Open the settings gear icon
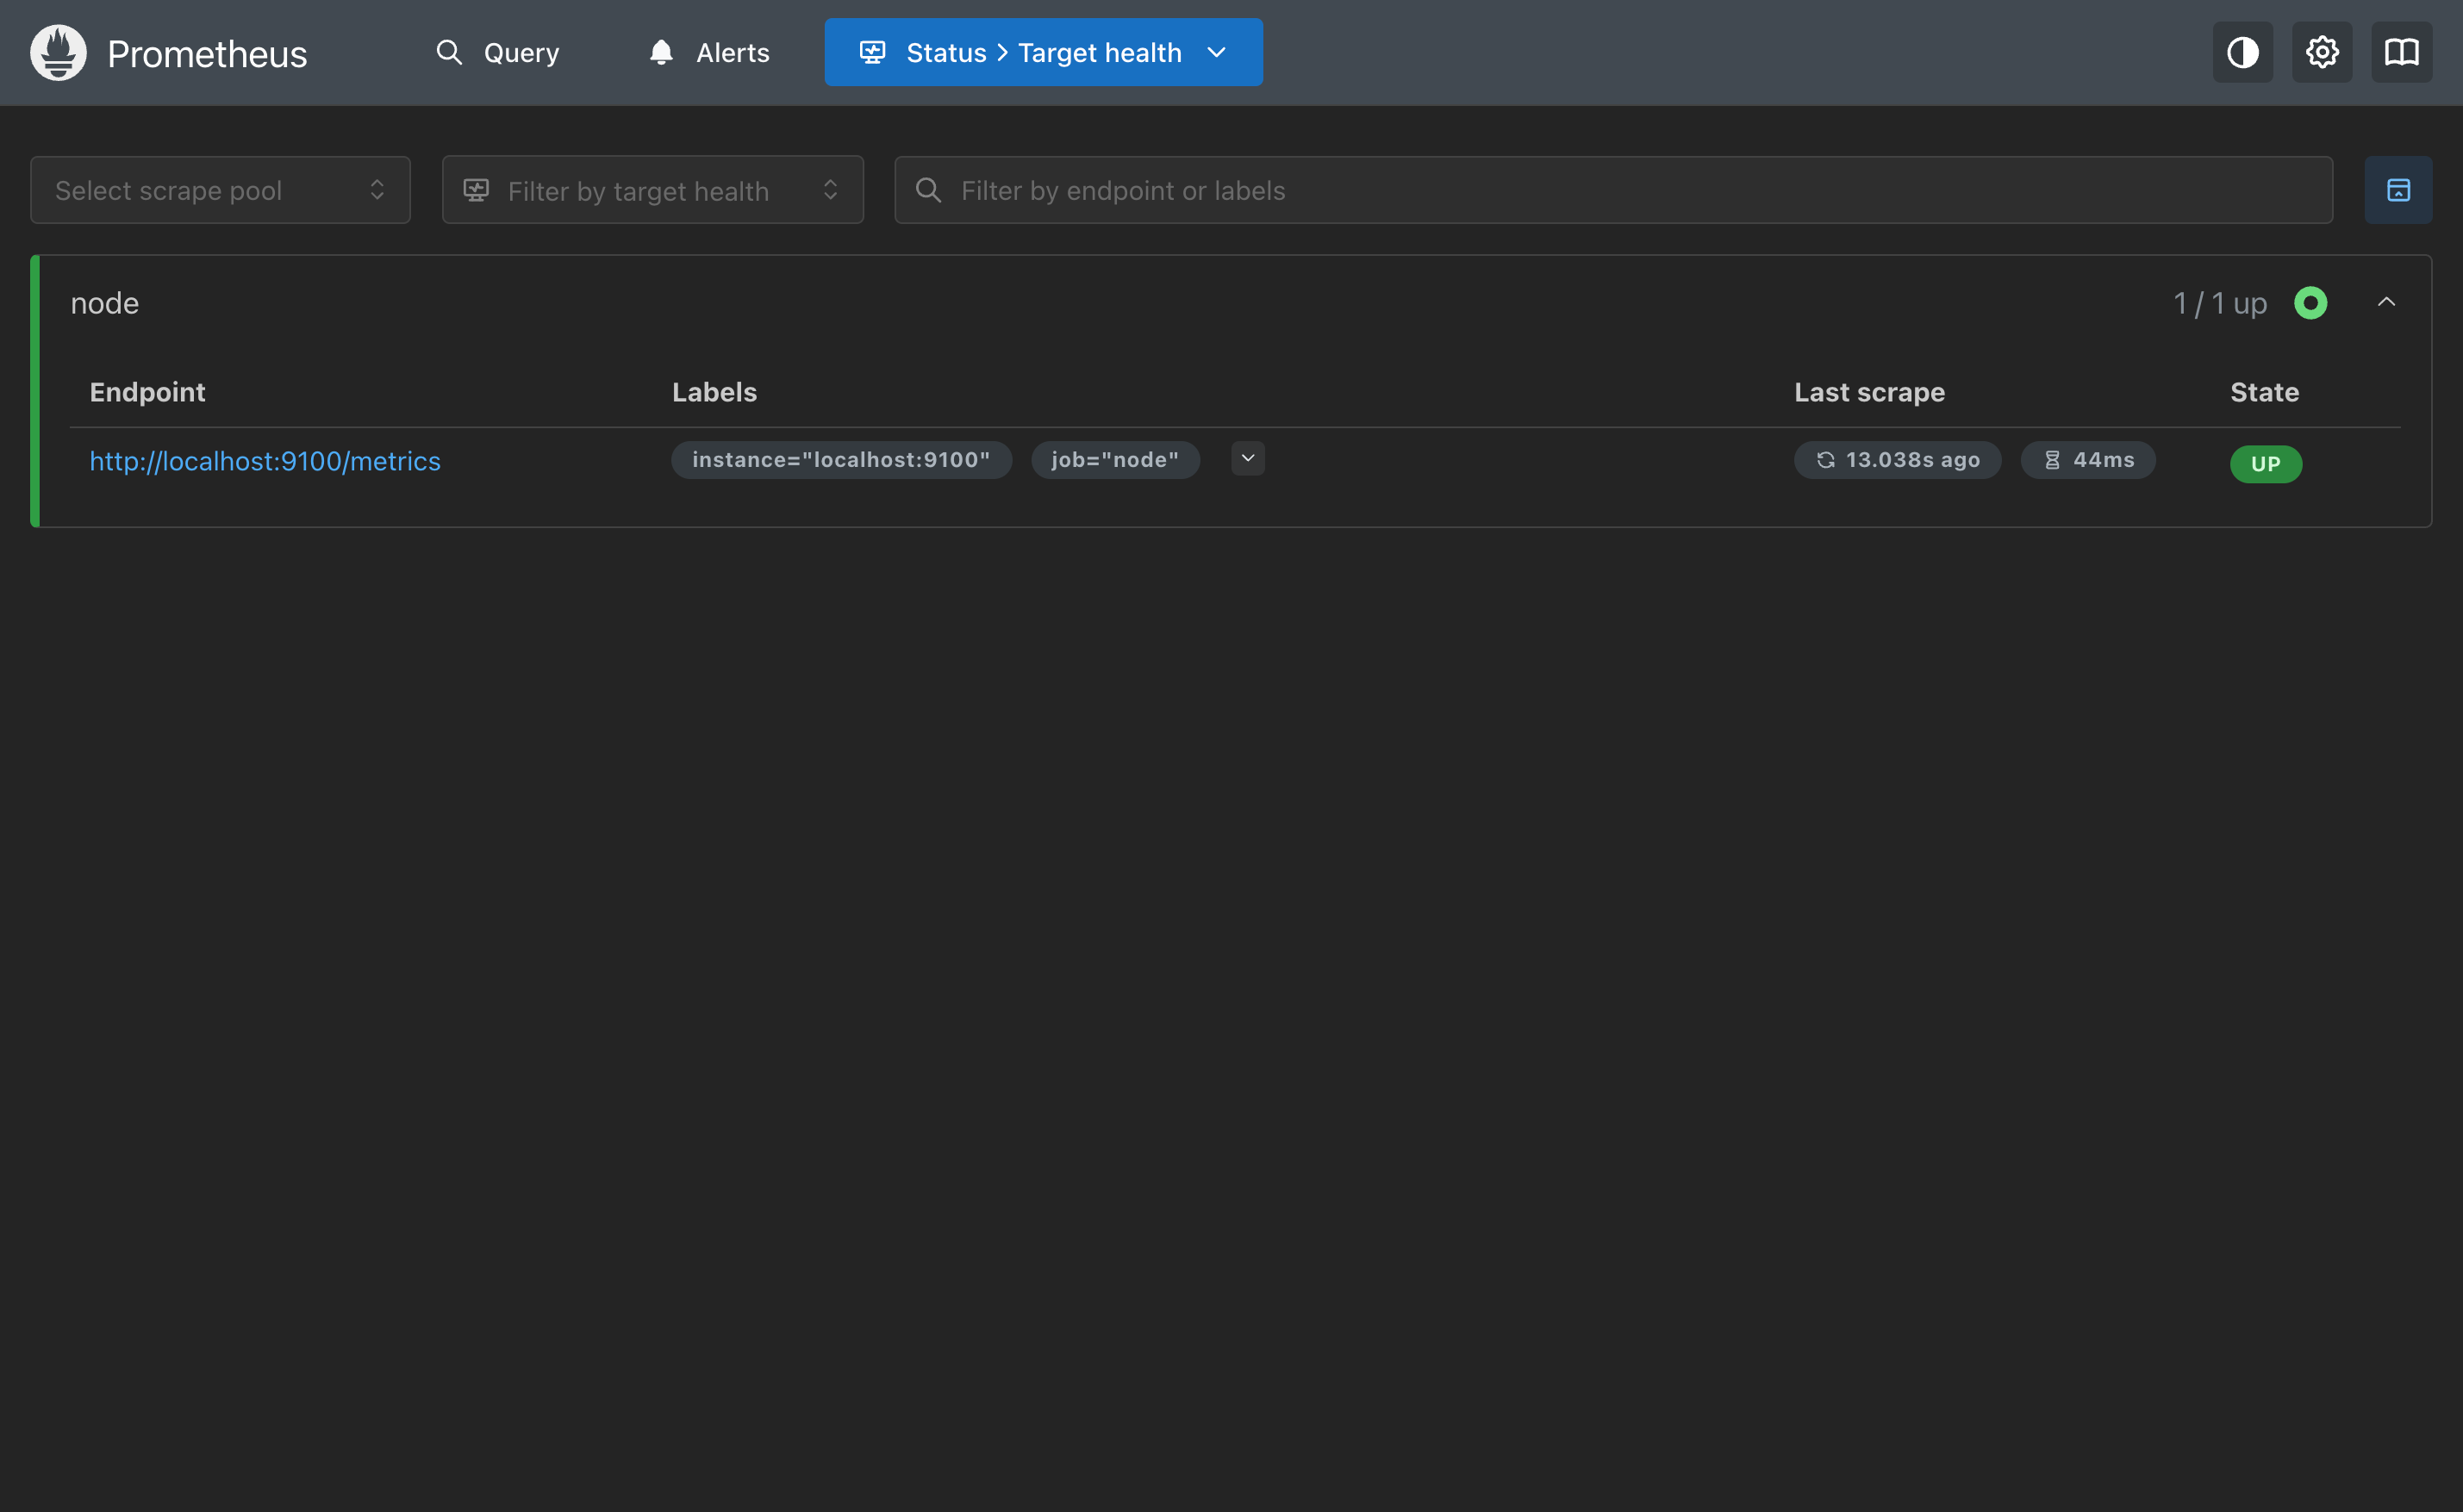The width and height of the screenshot is (2463, 1512). 2322,52
